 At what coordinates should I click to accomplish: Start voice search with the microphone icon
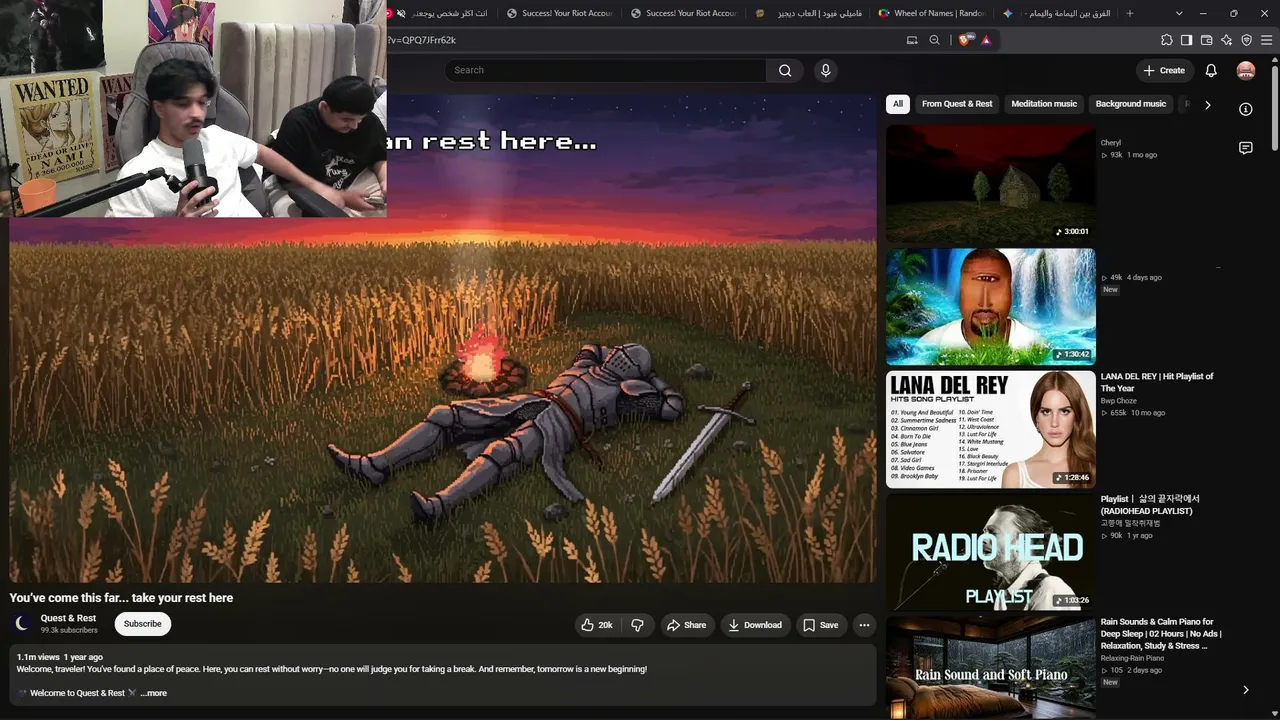825,70
